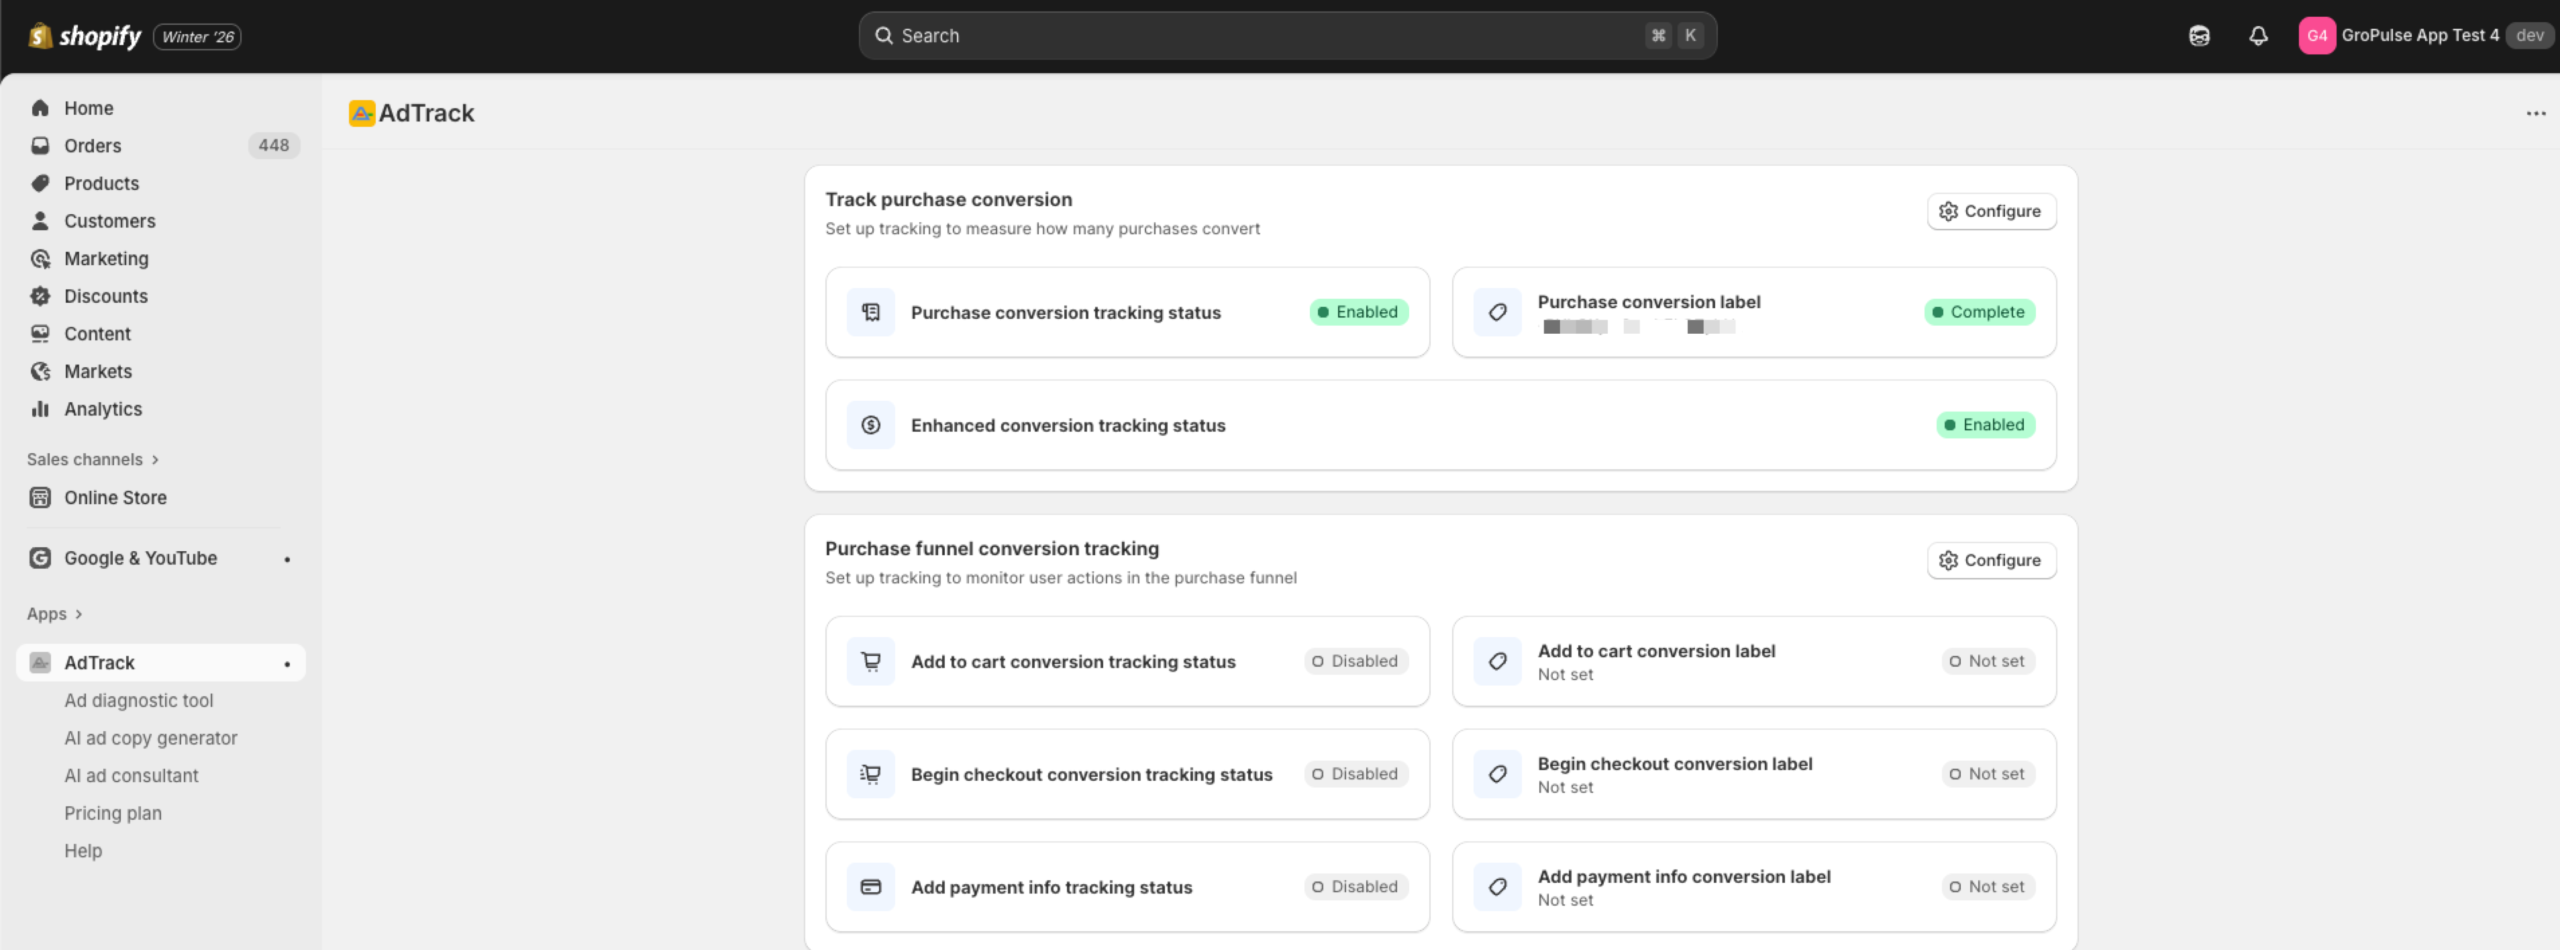The height and width of the screenshot is (950, 2560).
Task: Open the Online Store channel icon
Action: point(39,497)
